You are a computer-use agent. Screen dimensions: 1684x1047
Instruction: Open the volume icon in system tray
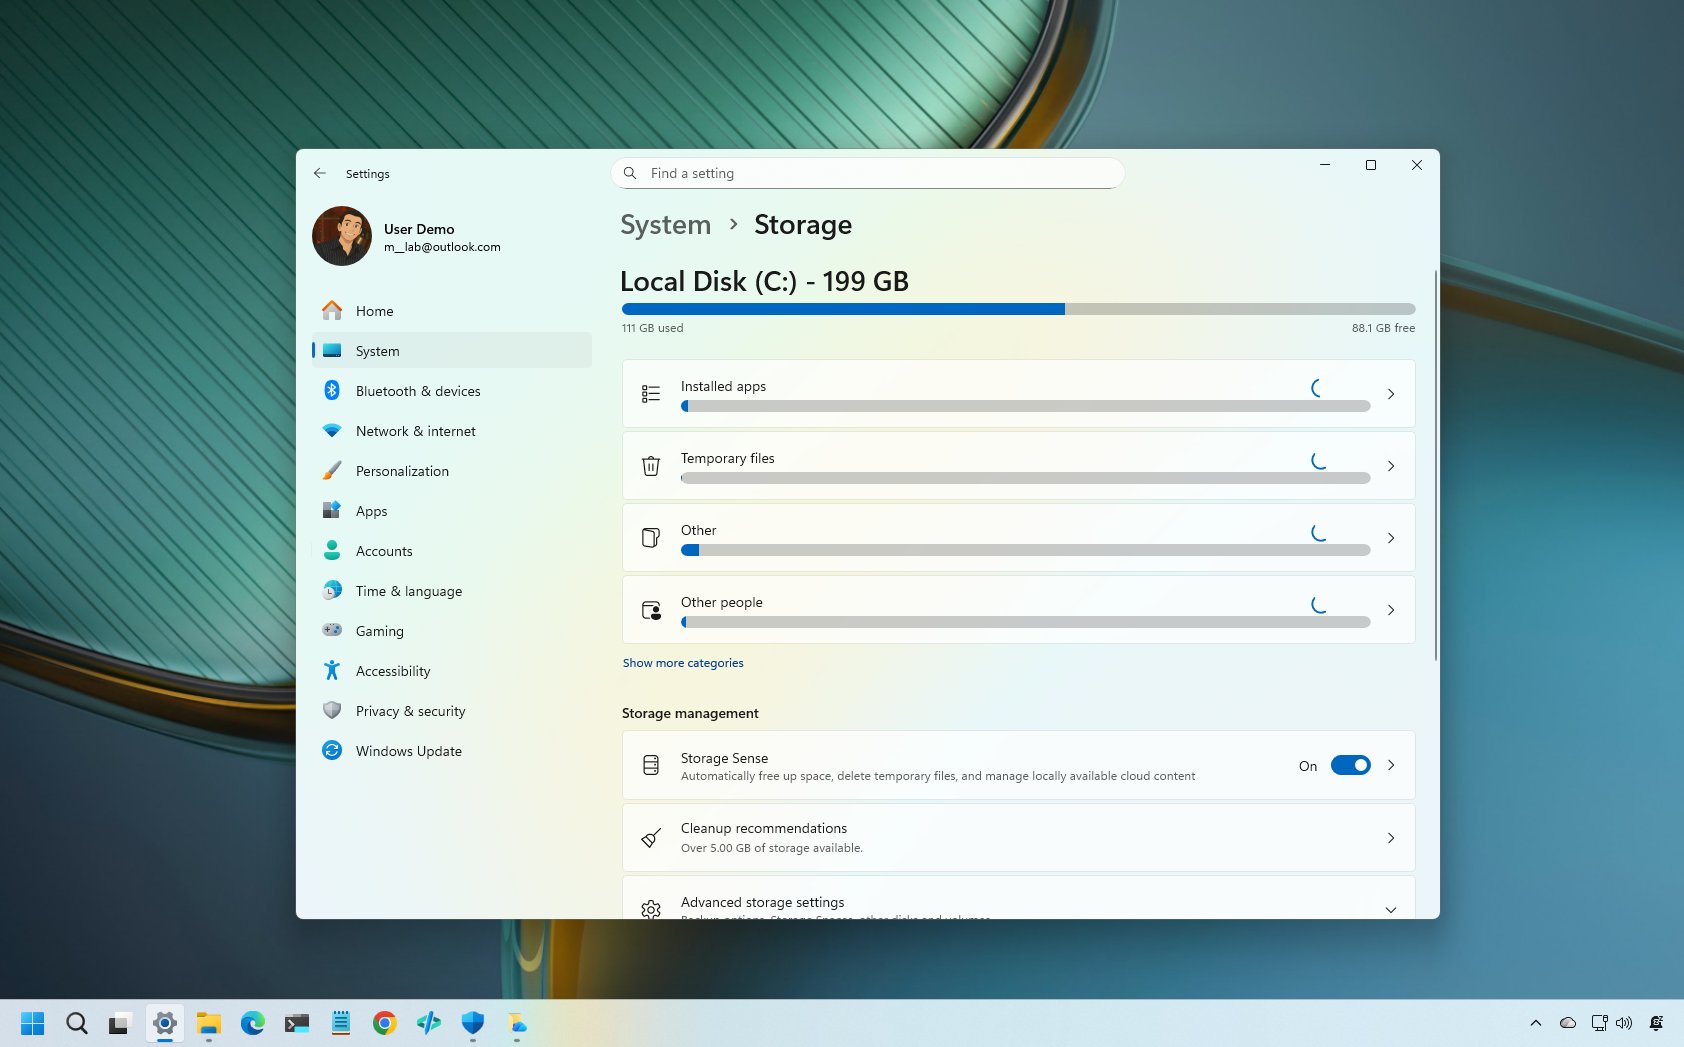pos(1624,1023)
